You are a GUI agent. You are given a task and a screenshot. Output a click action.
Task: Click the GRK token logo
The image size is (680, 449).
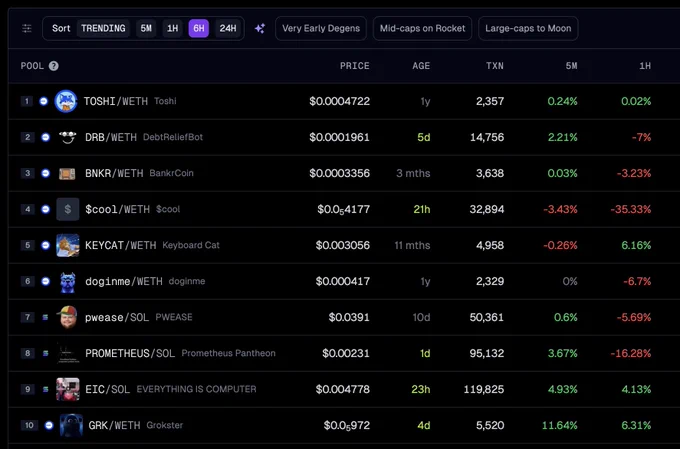[x=71, y=425]
